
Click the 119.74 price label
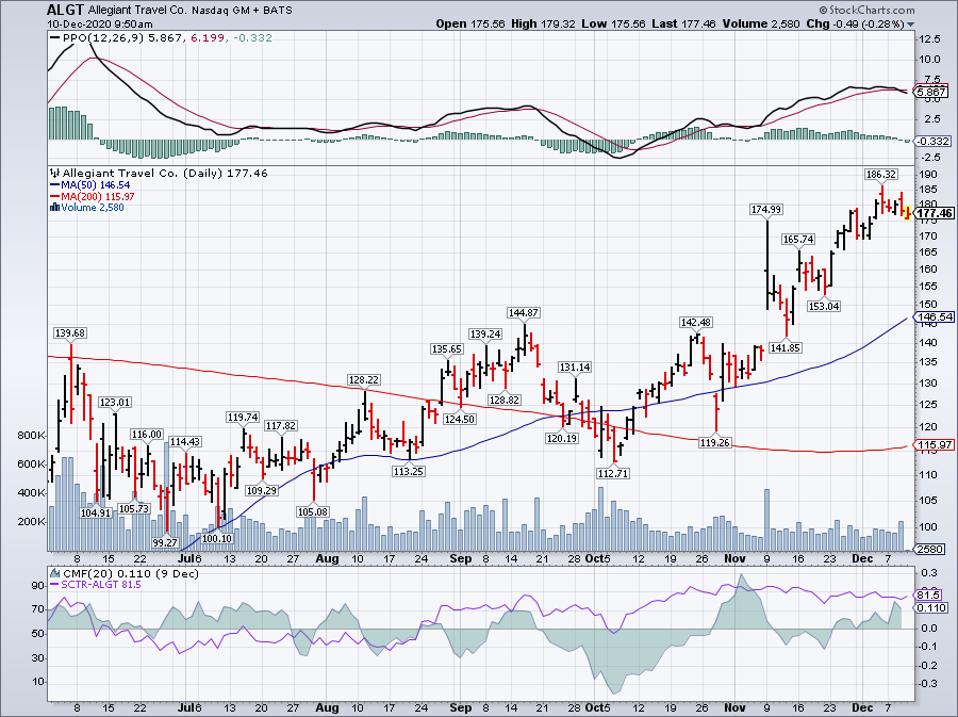click(x=243, y=417)
